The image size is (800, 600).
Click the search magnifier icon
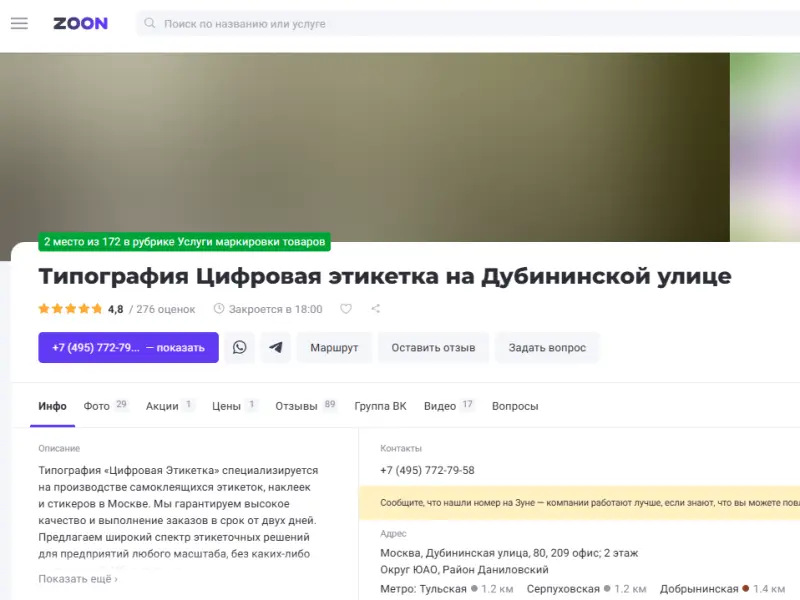click(x=148, y=23)
